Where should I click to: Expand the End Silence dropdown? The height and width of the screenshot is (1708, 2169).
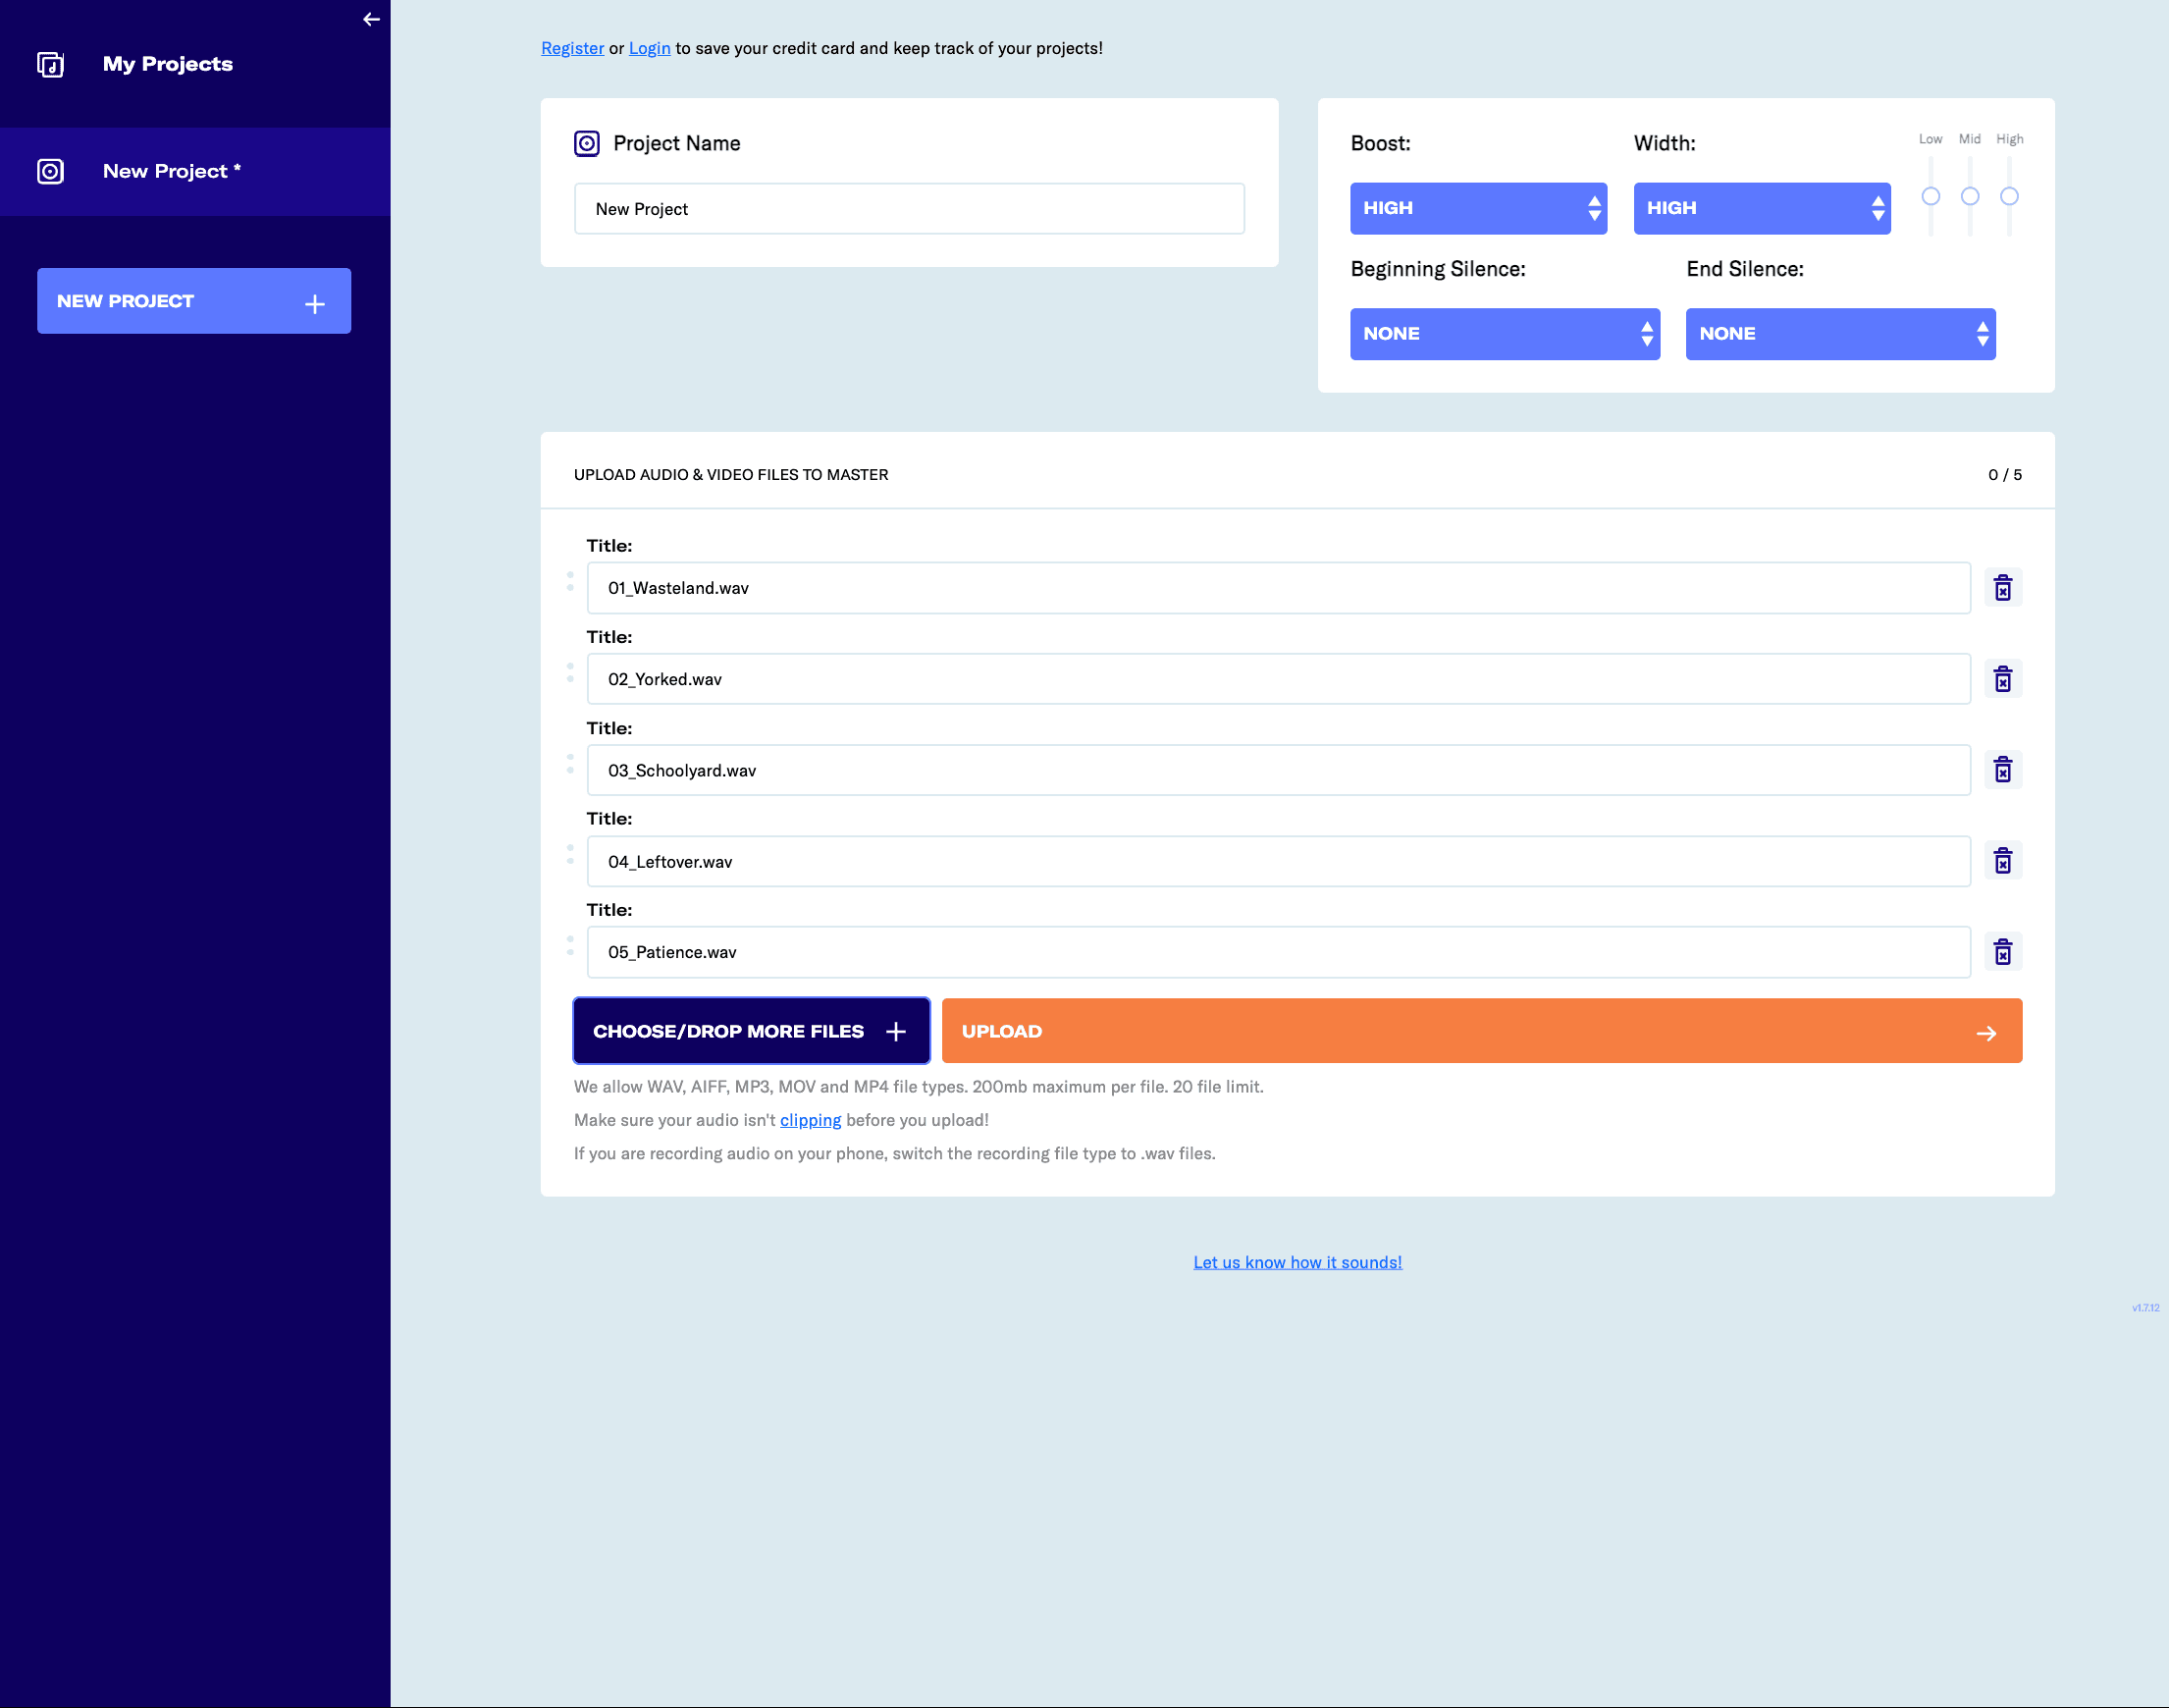(1841, 334)
